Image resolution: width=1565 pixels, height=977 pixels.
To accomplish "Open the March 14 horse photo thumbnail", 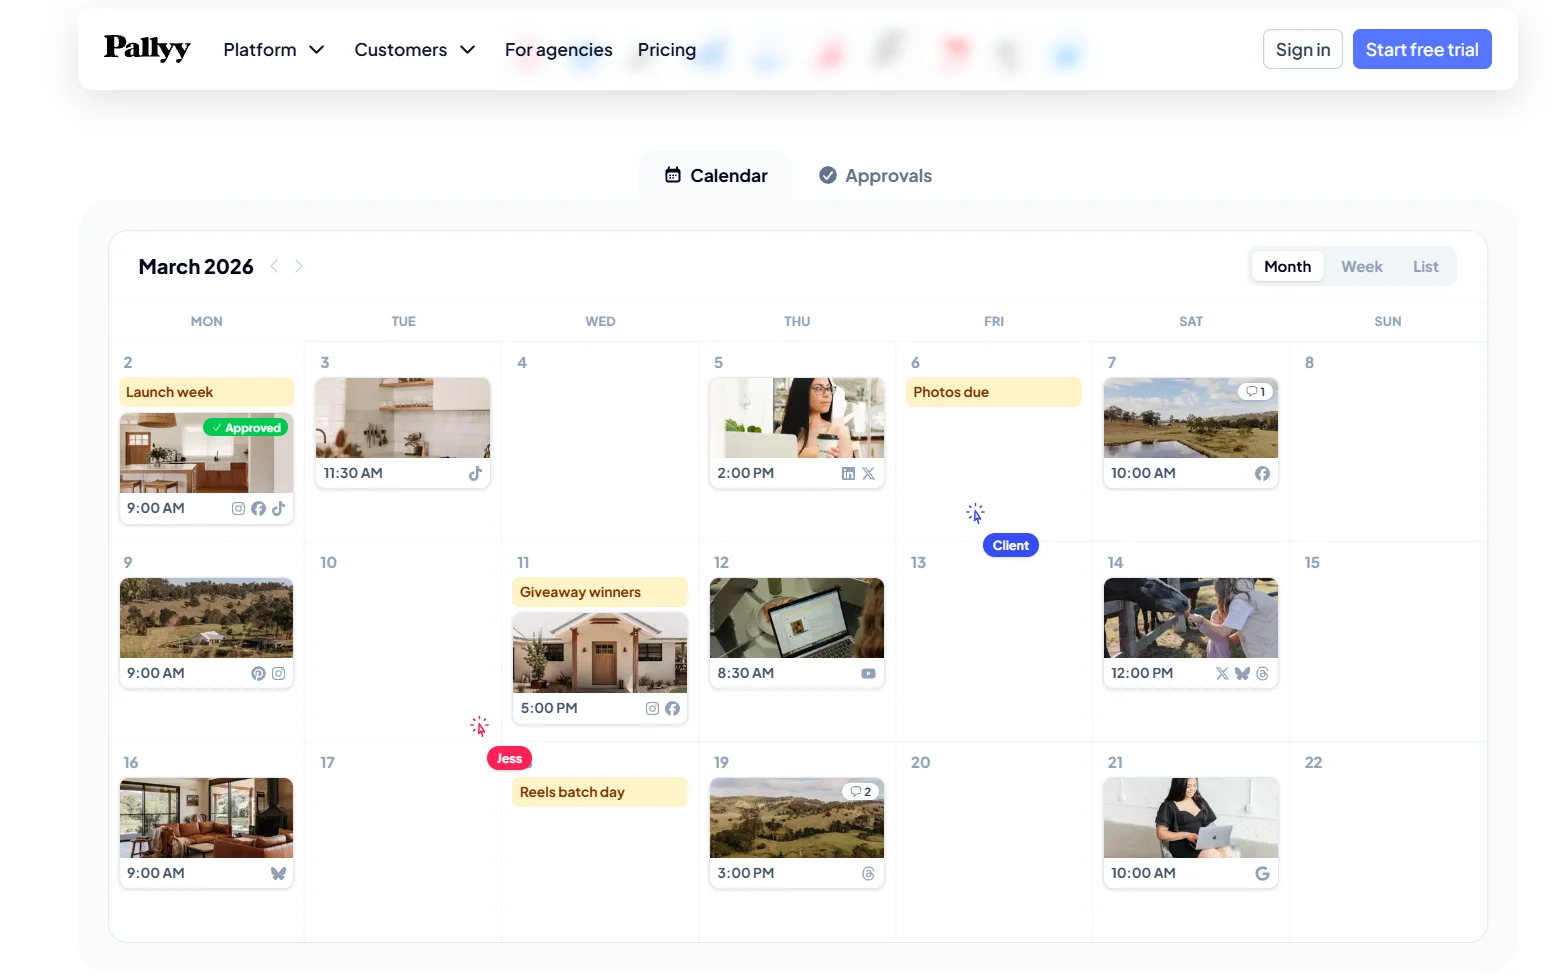I will tap(1190, 618).
